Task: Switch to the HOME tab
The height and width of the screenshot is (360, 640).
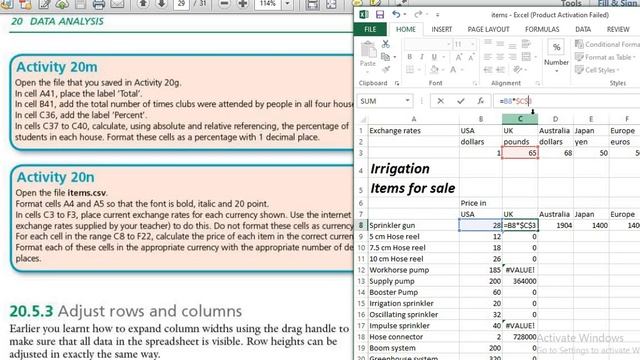Action: click(406, 29)
